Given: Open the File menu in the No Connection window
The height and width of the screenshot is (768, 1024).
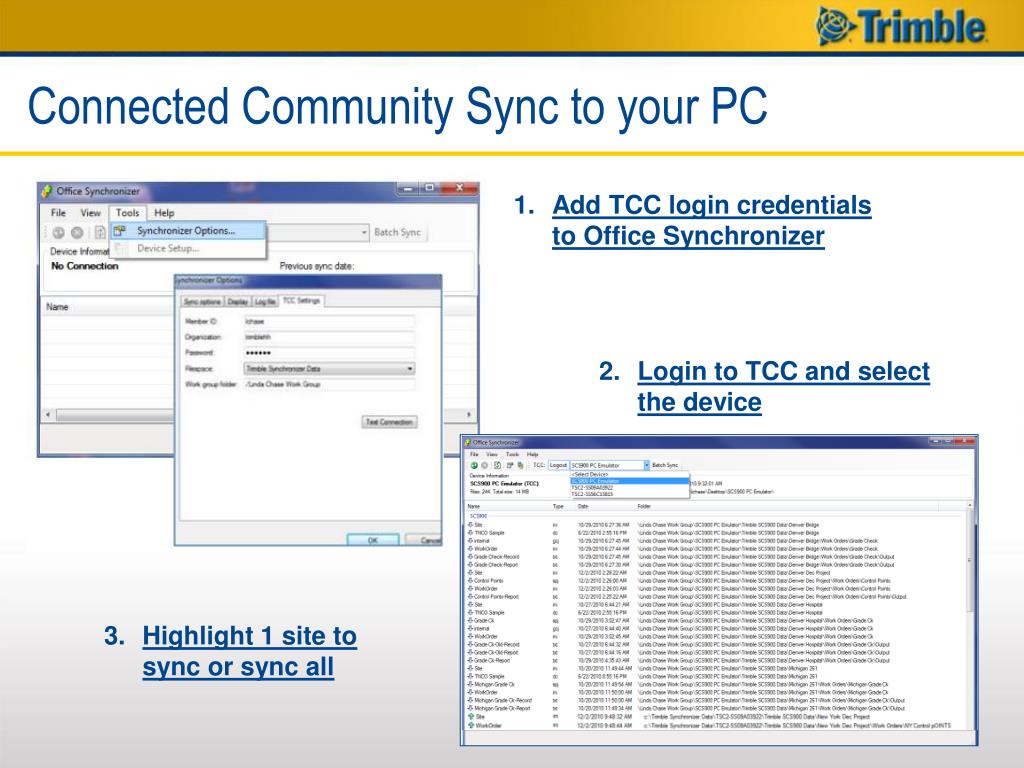Looking at the screenshot, I should pyautogui.click(x=58, y=213).
